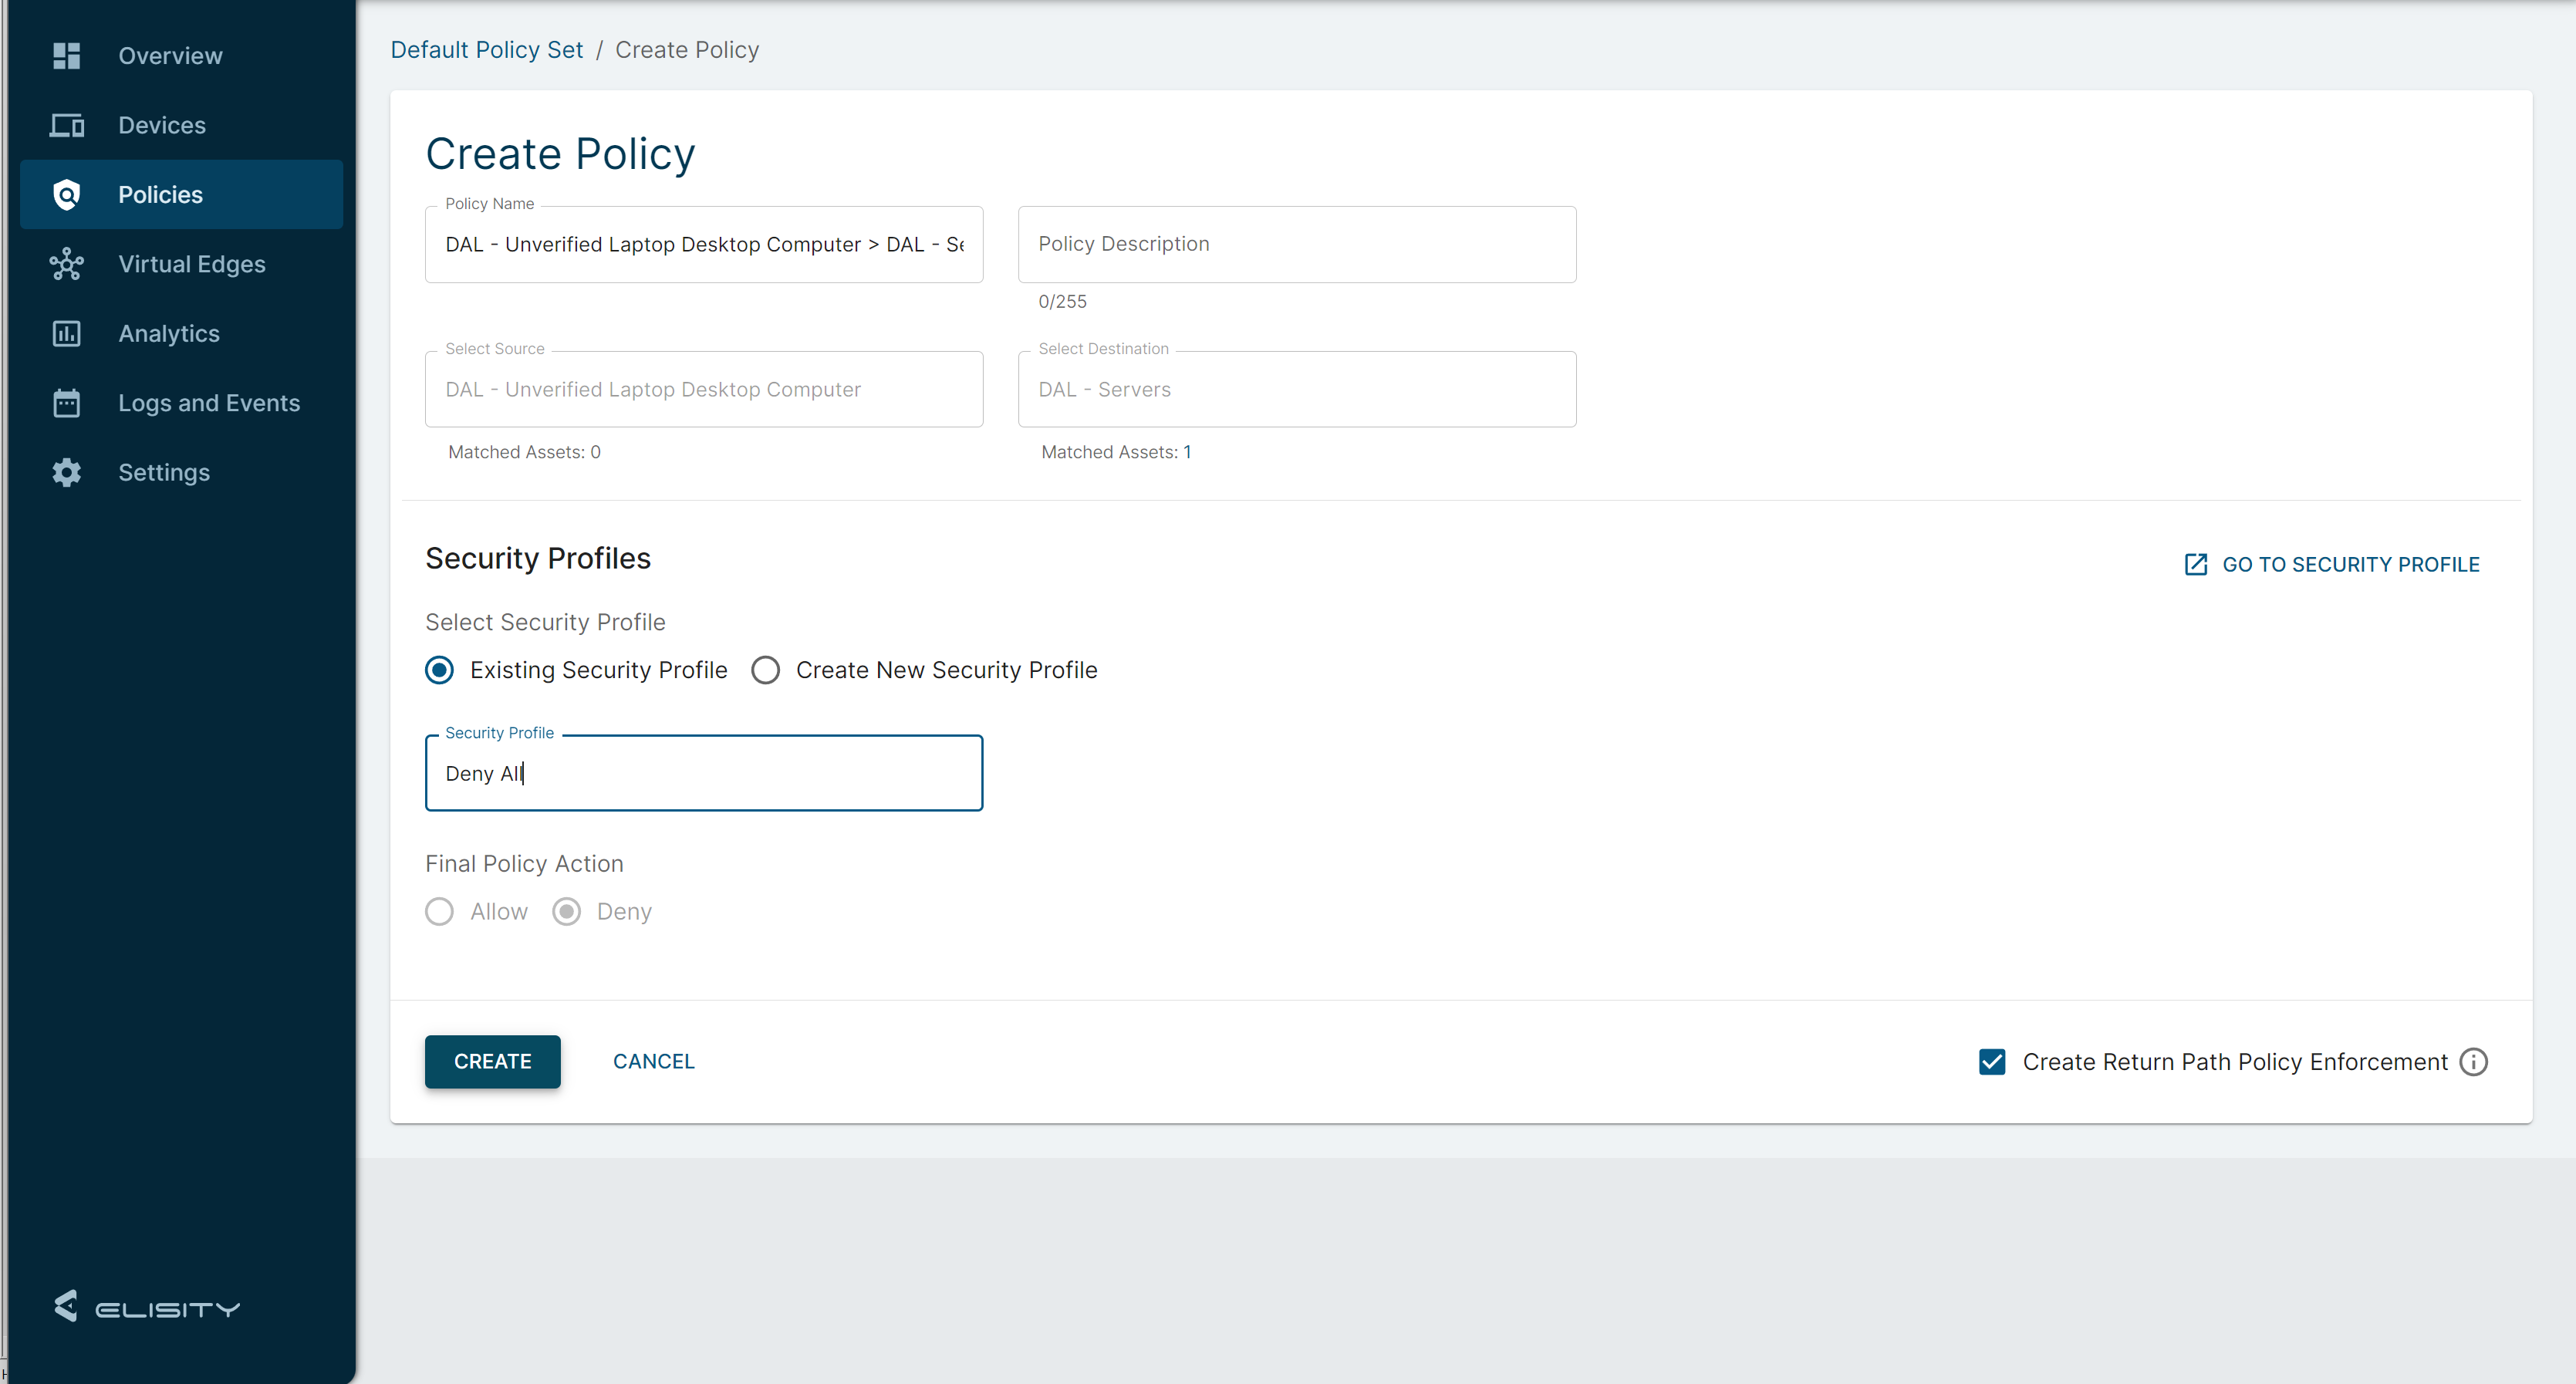Image resolution: width=2576 pixels, height=1384 pixels.
Task: Click the Settings gear icon
Action: click(x=66, y=472)
